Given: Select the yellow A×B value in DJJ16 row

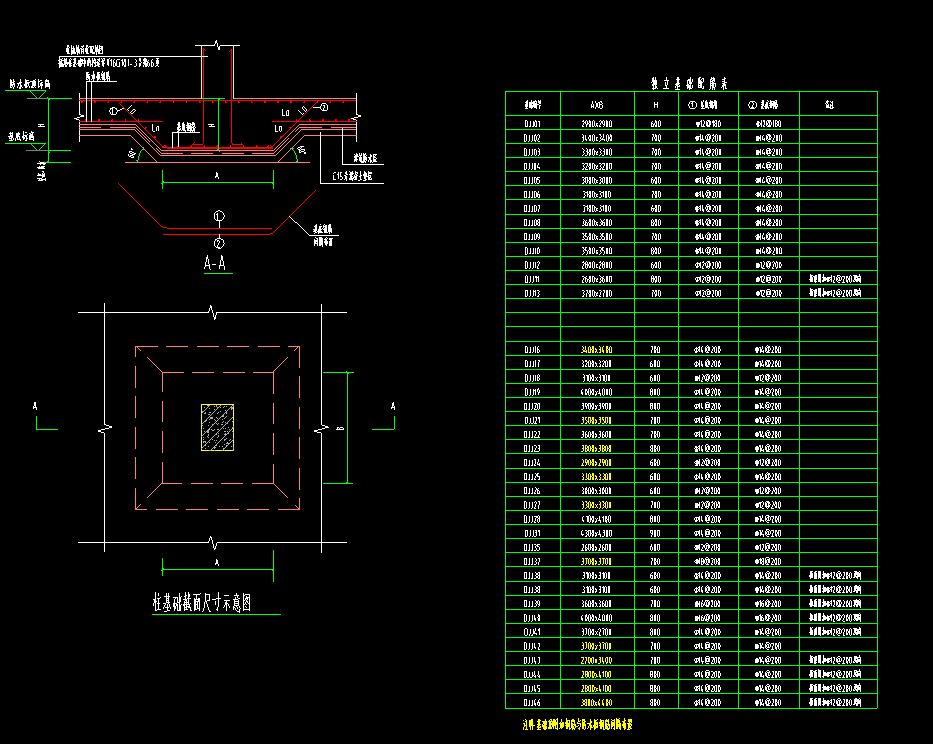Looking at the screenshot, I should pos(597,350).
